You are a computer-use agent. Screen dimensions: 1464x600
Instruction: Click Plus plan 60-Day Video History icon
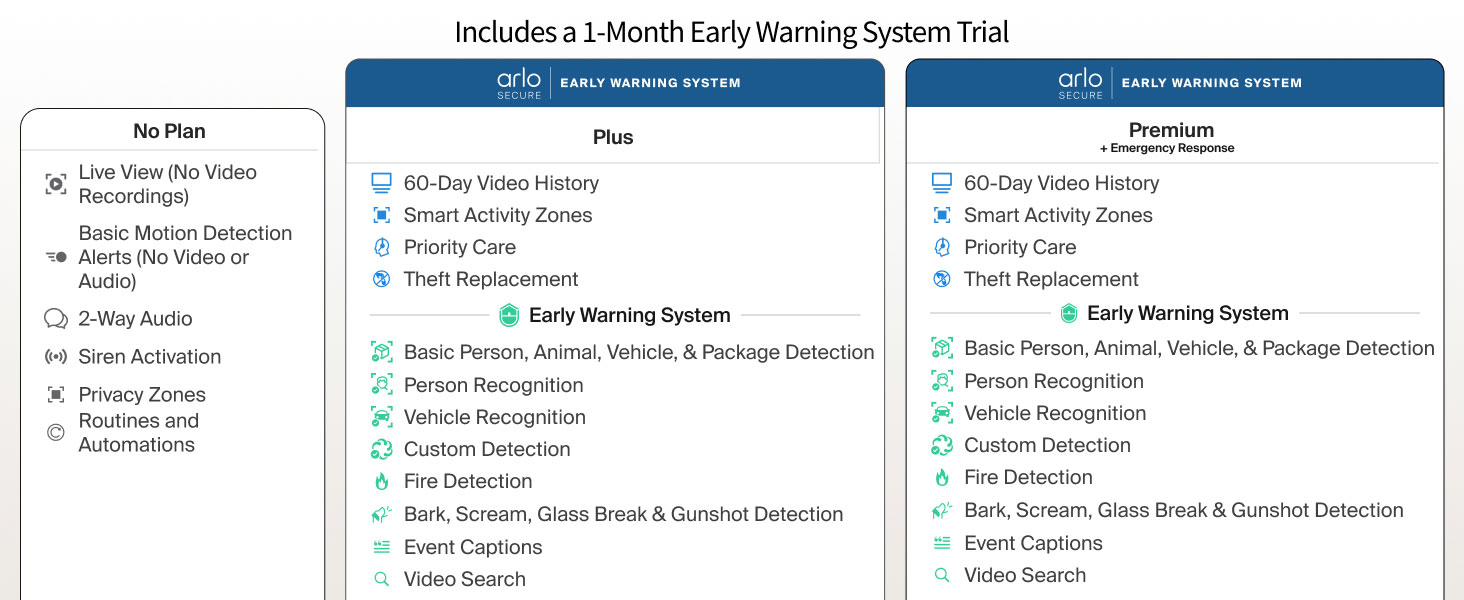tap(381, 183)
